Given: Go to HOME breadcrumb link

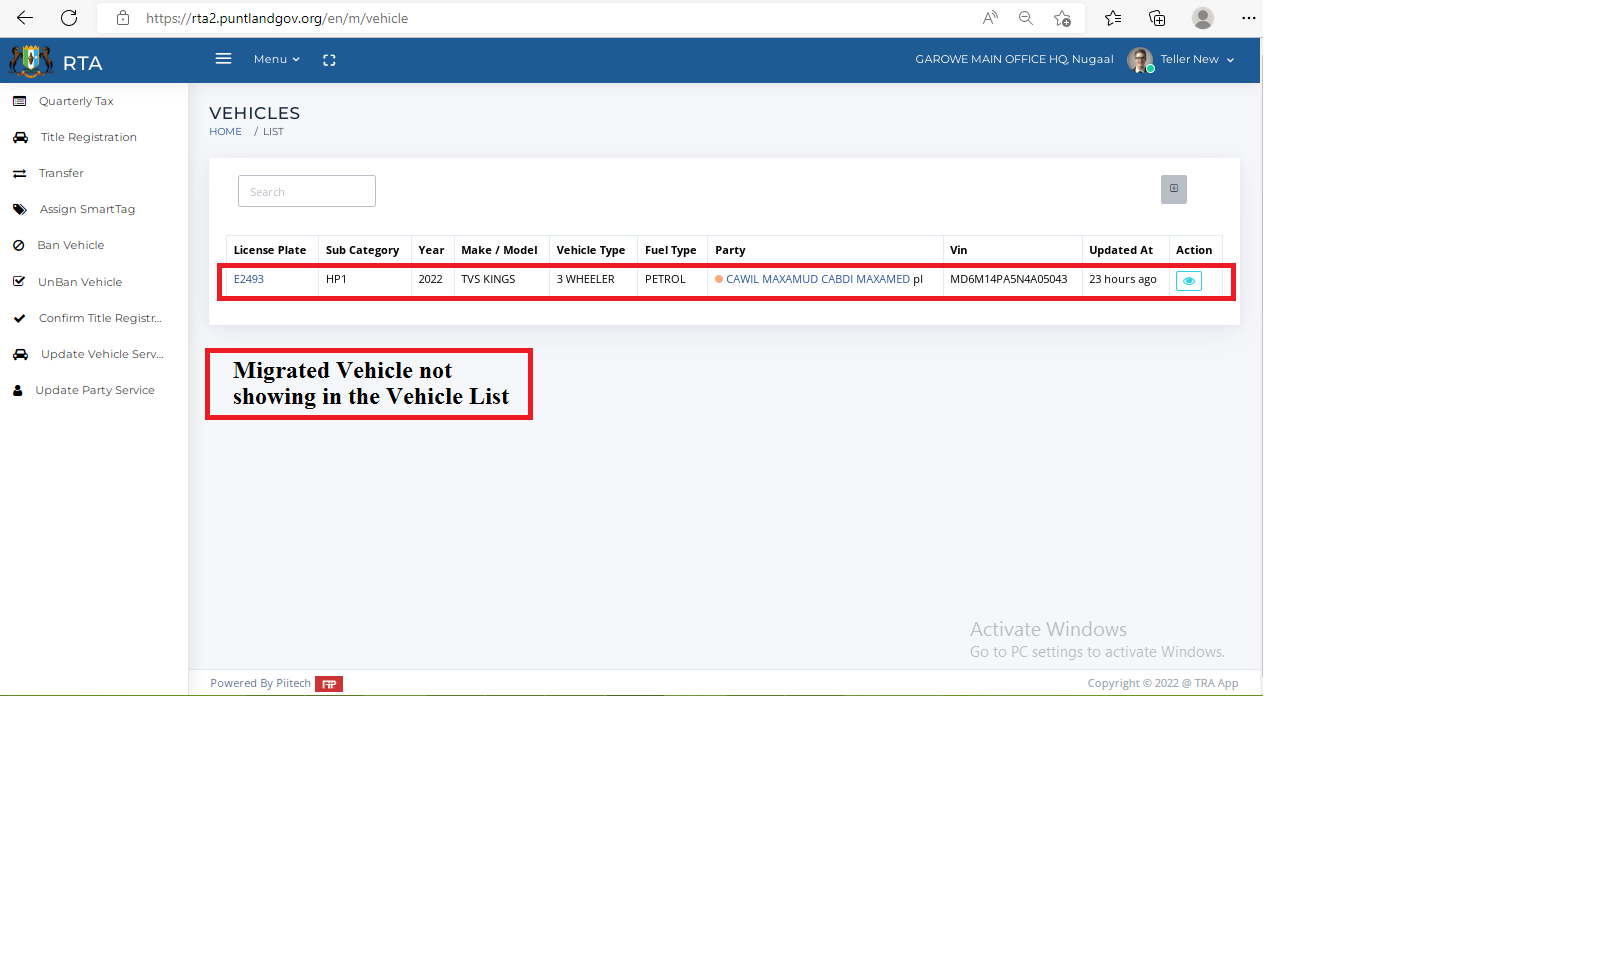Looking at the screenshot, I should (225, 132).
